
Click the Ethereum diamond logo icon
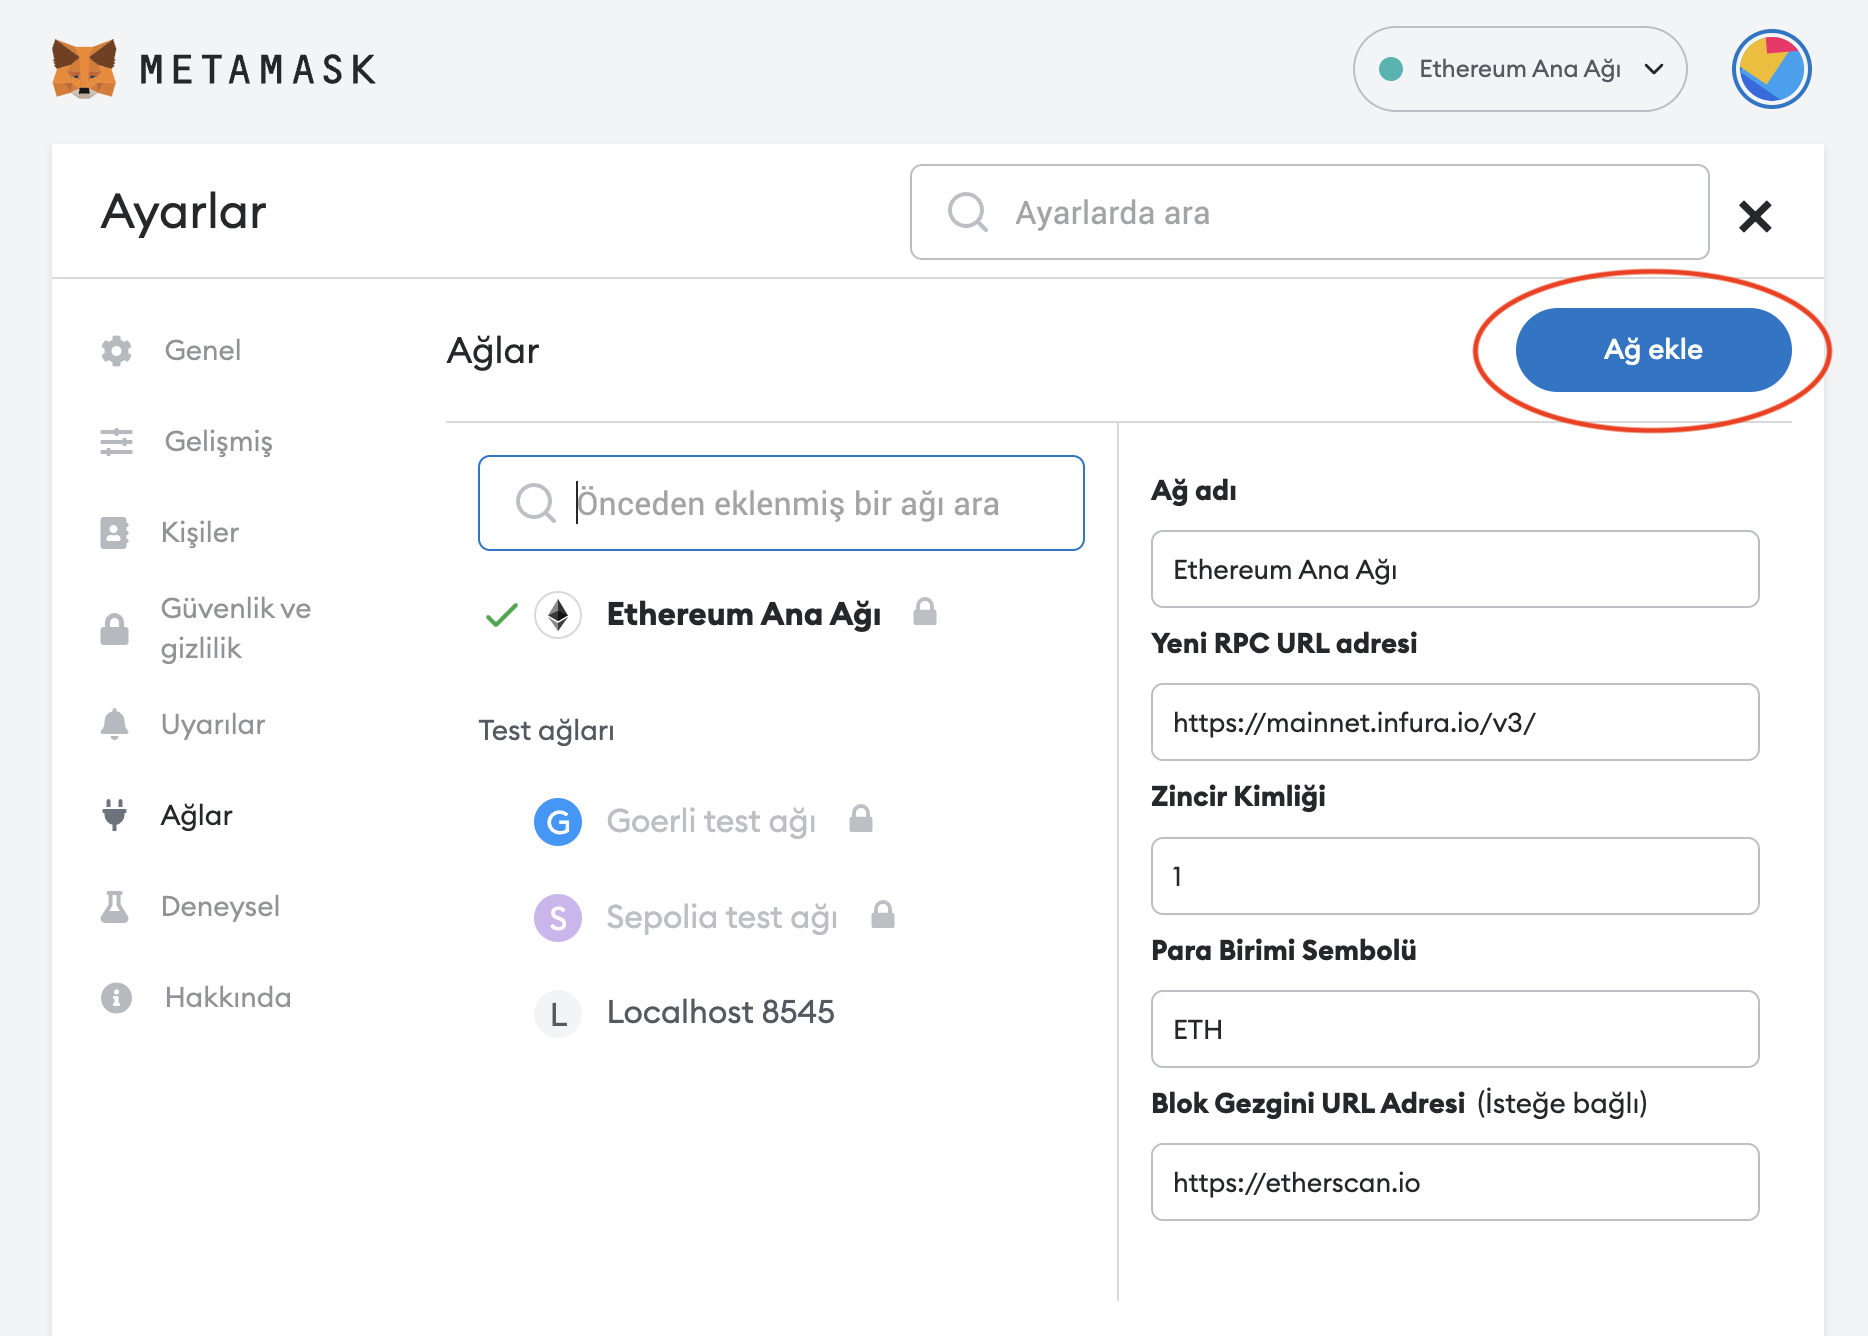tap(558, 614)
